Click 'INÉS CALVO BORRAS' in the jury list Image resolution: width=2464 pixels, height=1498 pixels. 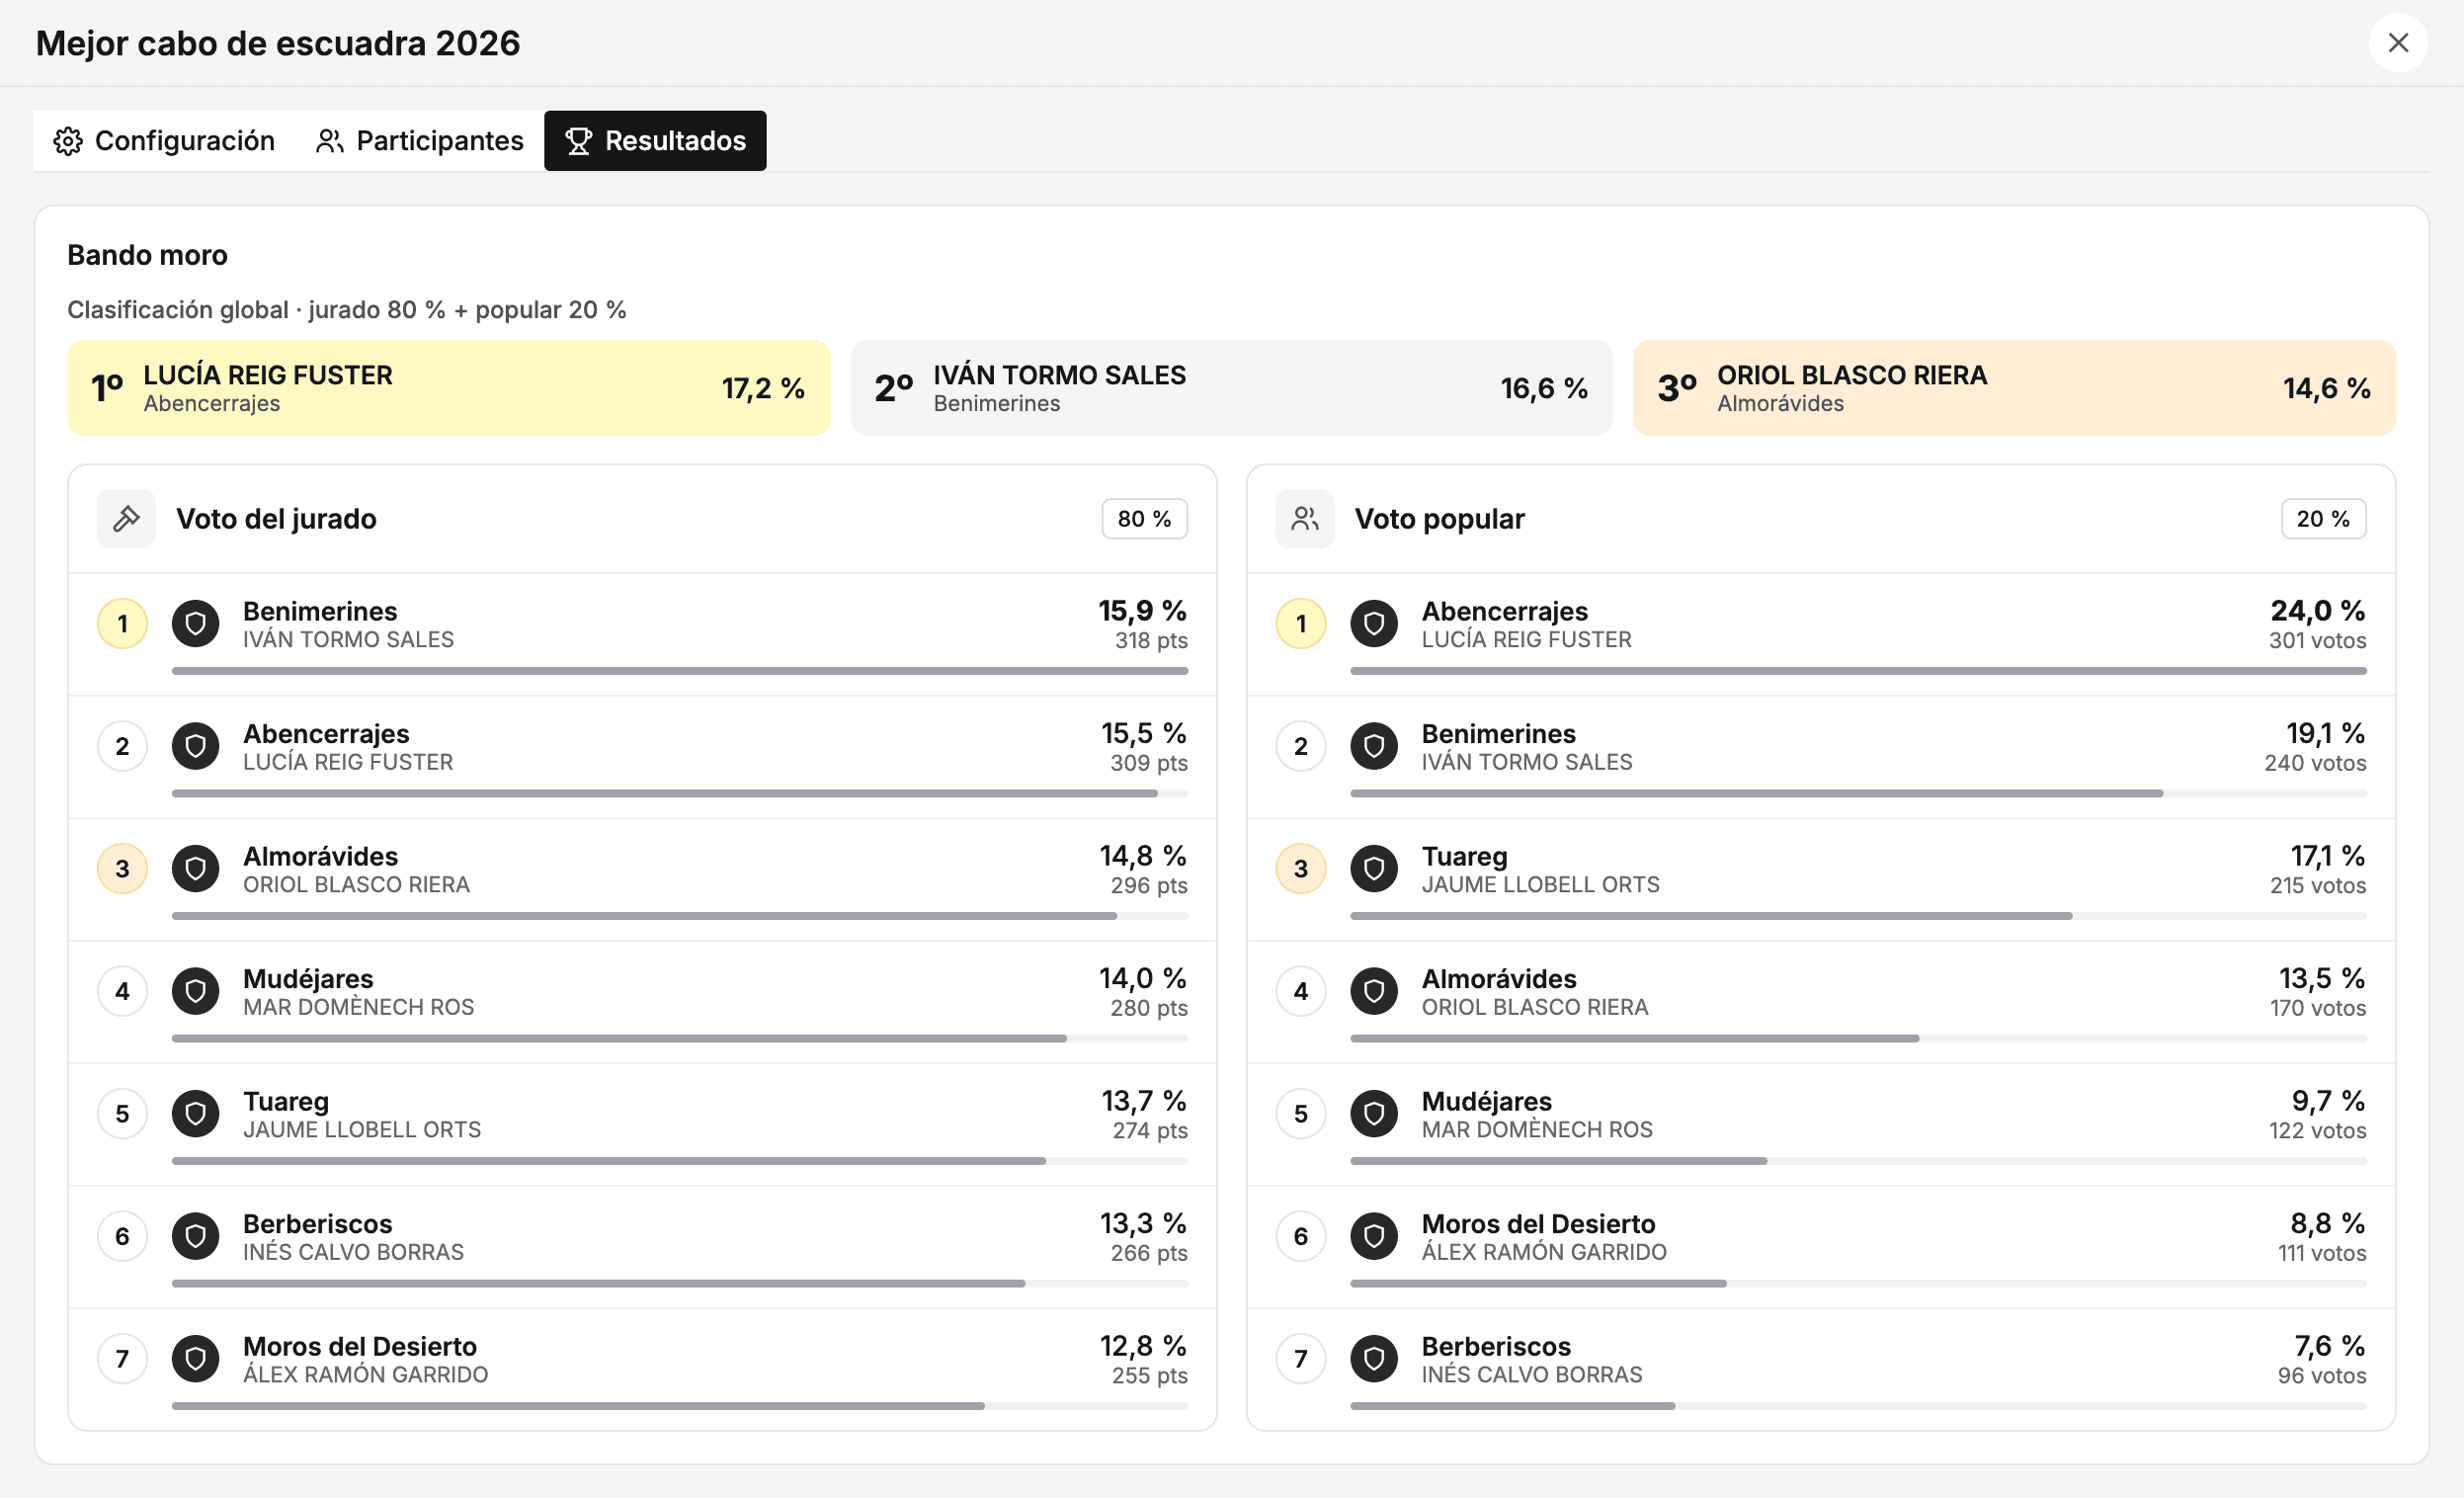353,1252
